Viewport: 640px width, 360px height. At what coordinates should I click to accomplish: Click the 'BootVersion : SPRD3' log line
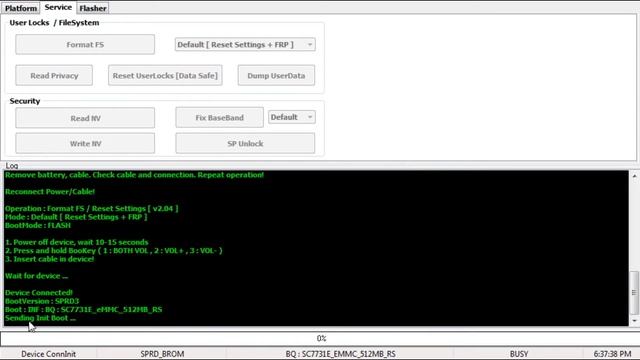point(42,301)
